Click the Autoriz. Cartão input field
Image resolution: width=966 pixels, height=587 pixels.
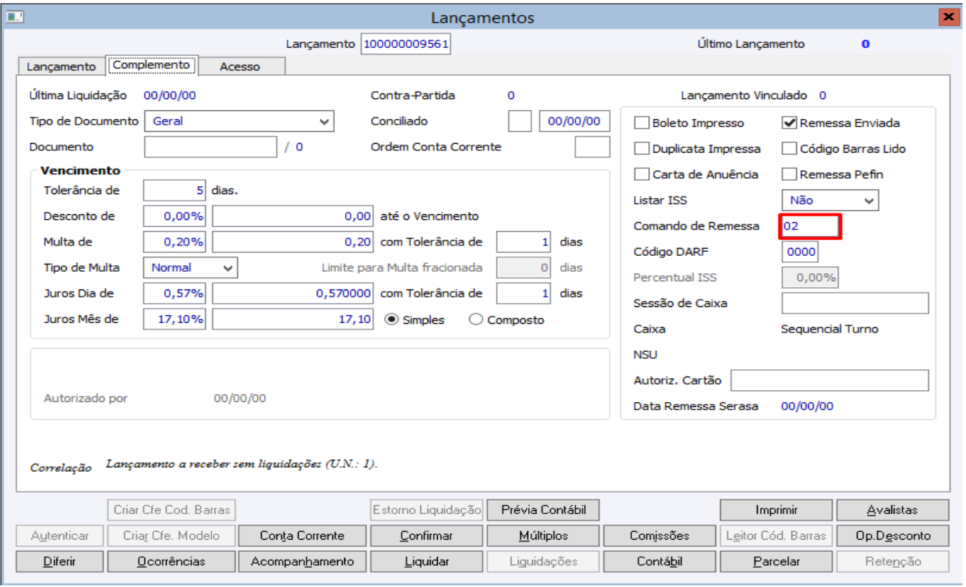(829, 380)
